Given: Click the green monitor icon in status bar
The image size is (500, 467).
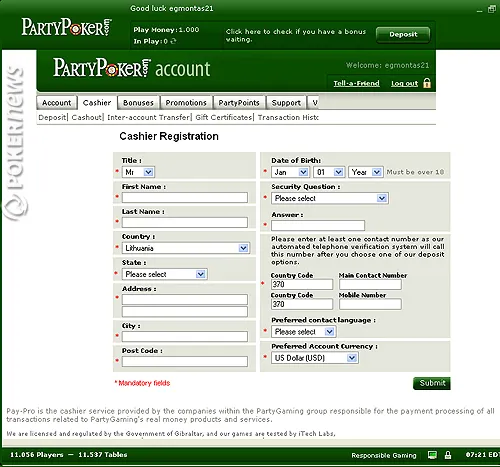Looking at the screenshot, I should [x=432, y=455].
